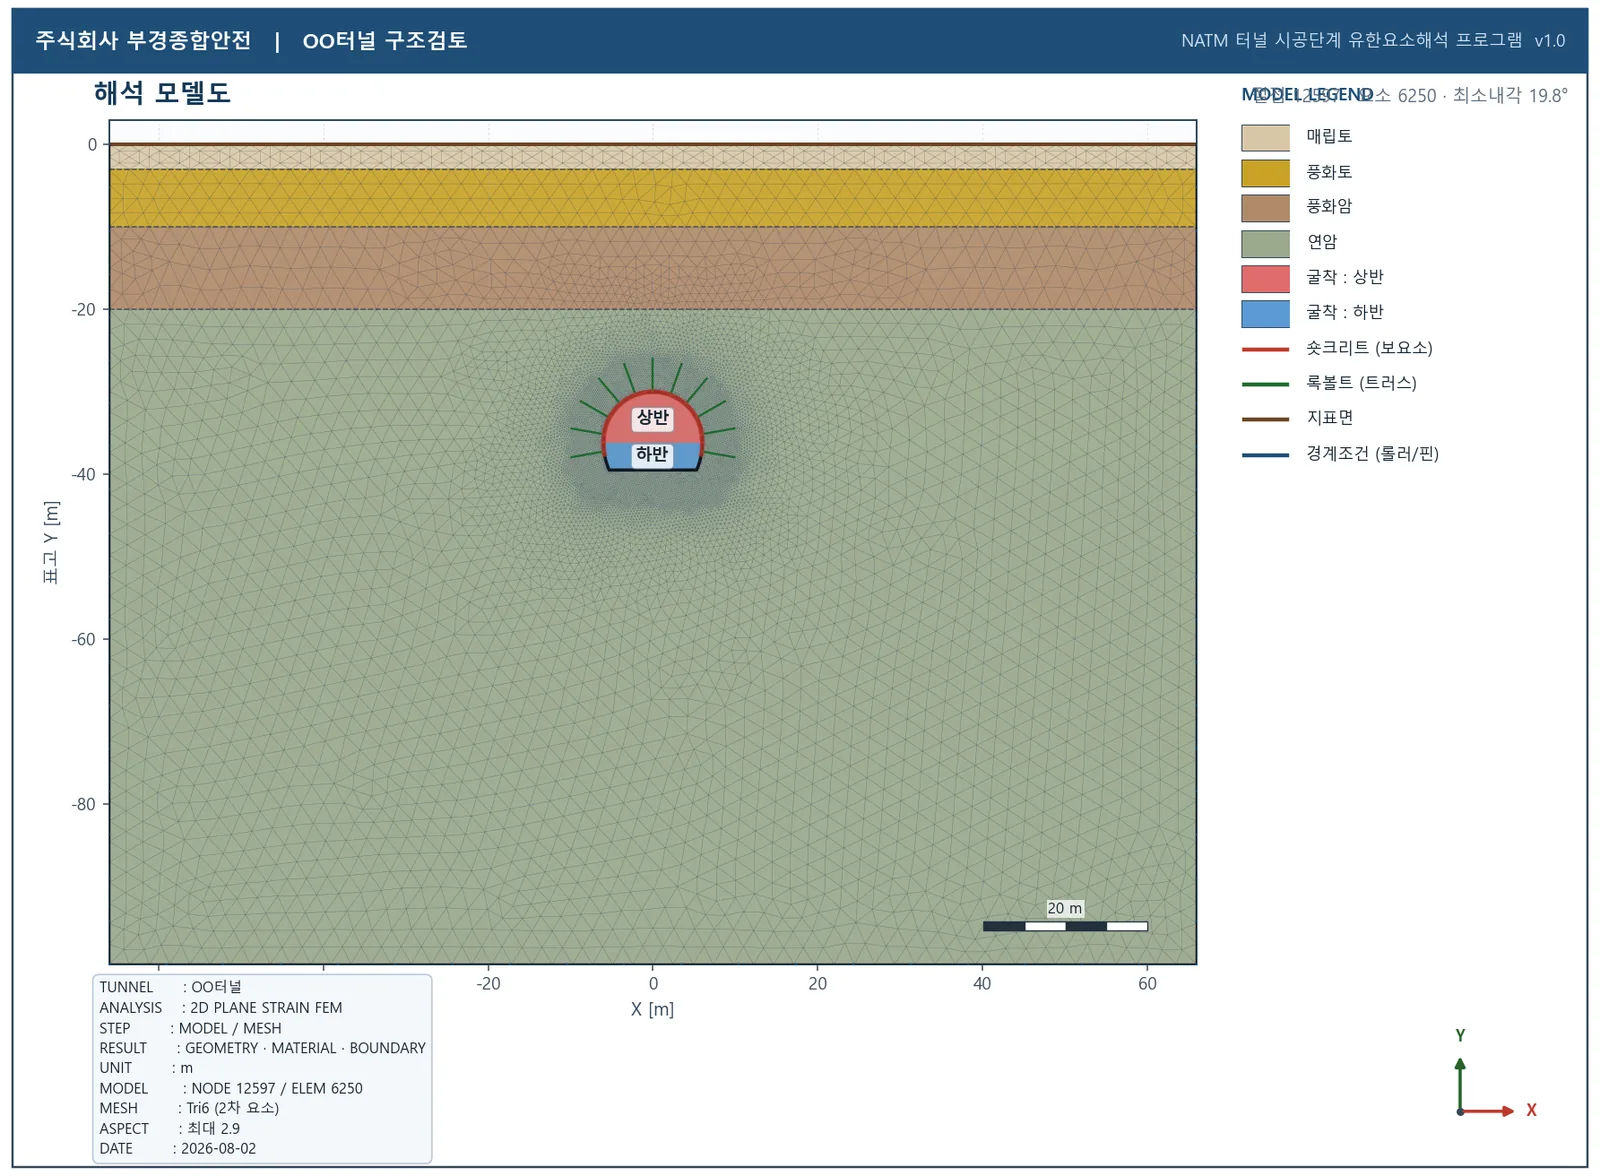This screenshot has width=1600, height=1176.
Task: Click the 20 m scale bar
Action: point(1065,926)
